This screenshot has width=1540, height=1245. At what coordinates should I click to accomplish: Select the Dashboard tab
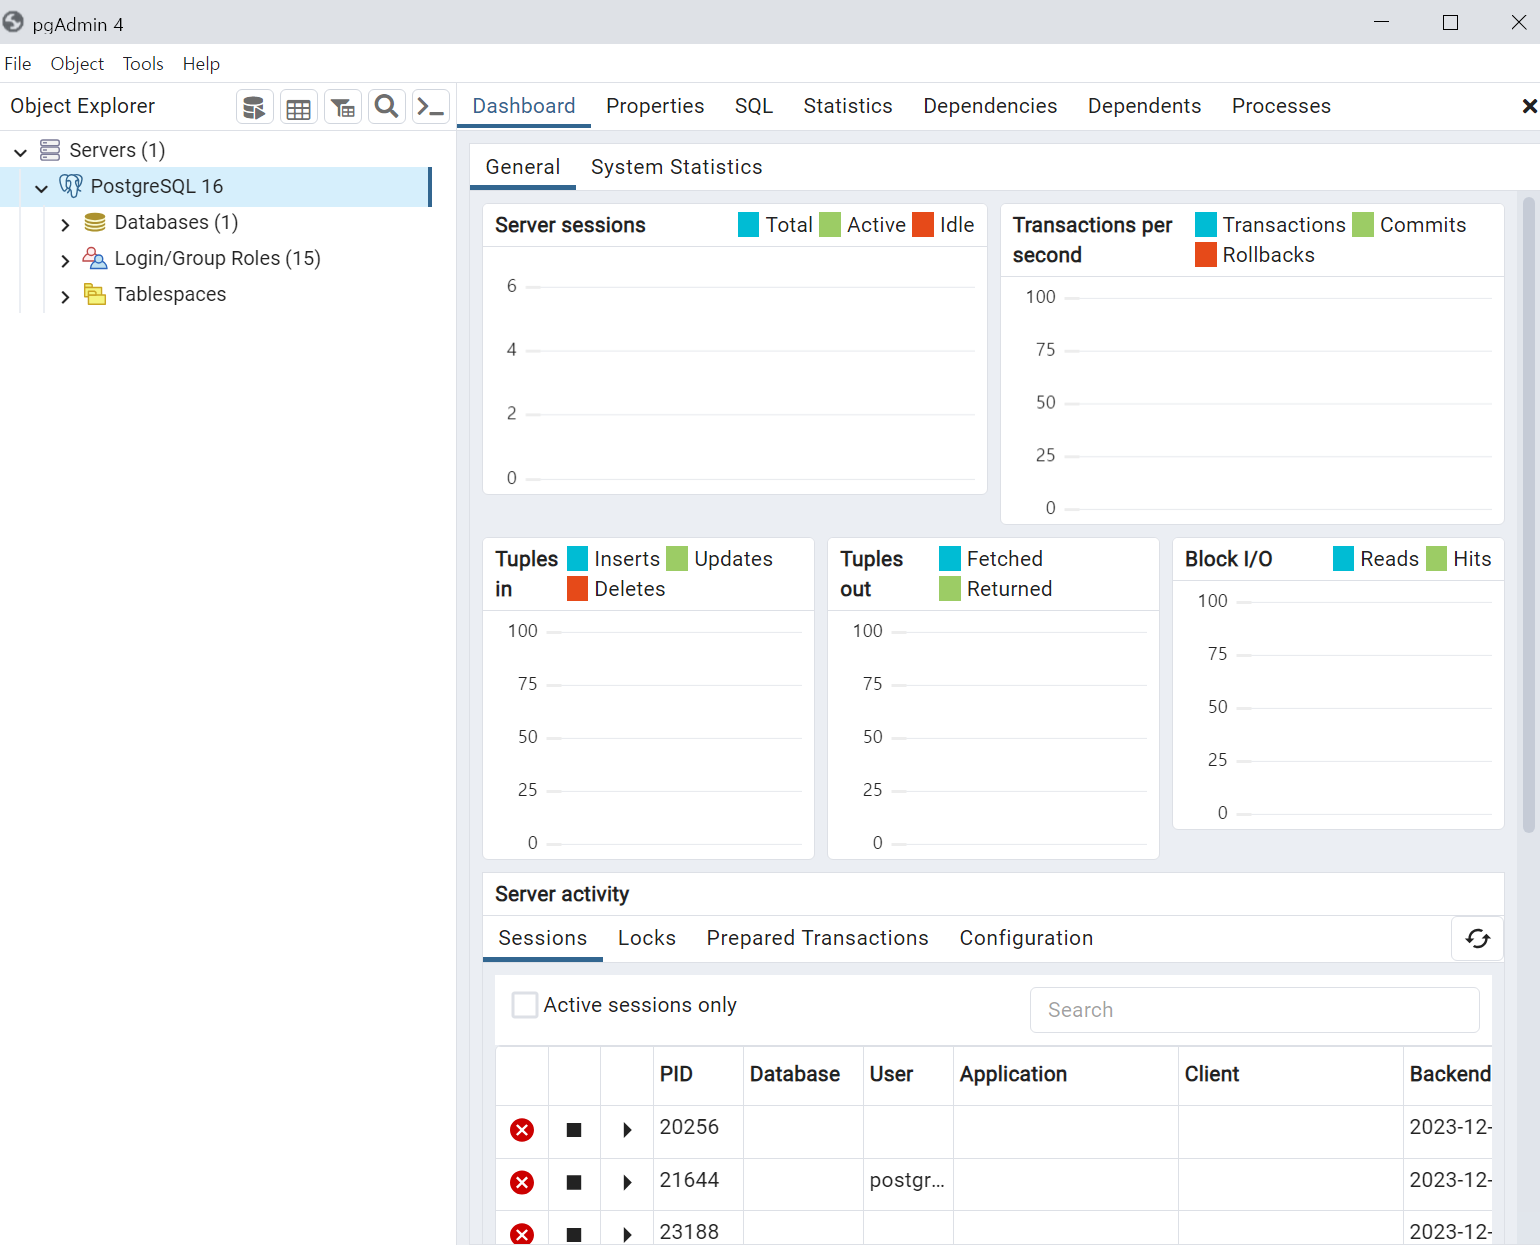(x=524, y=106)
